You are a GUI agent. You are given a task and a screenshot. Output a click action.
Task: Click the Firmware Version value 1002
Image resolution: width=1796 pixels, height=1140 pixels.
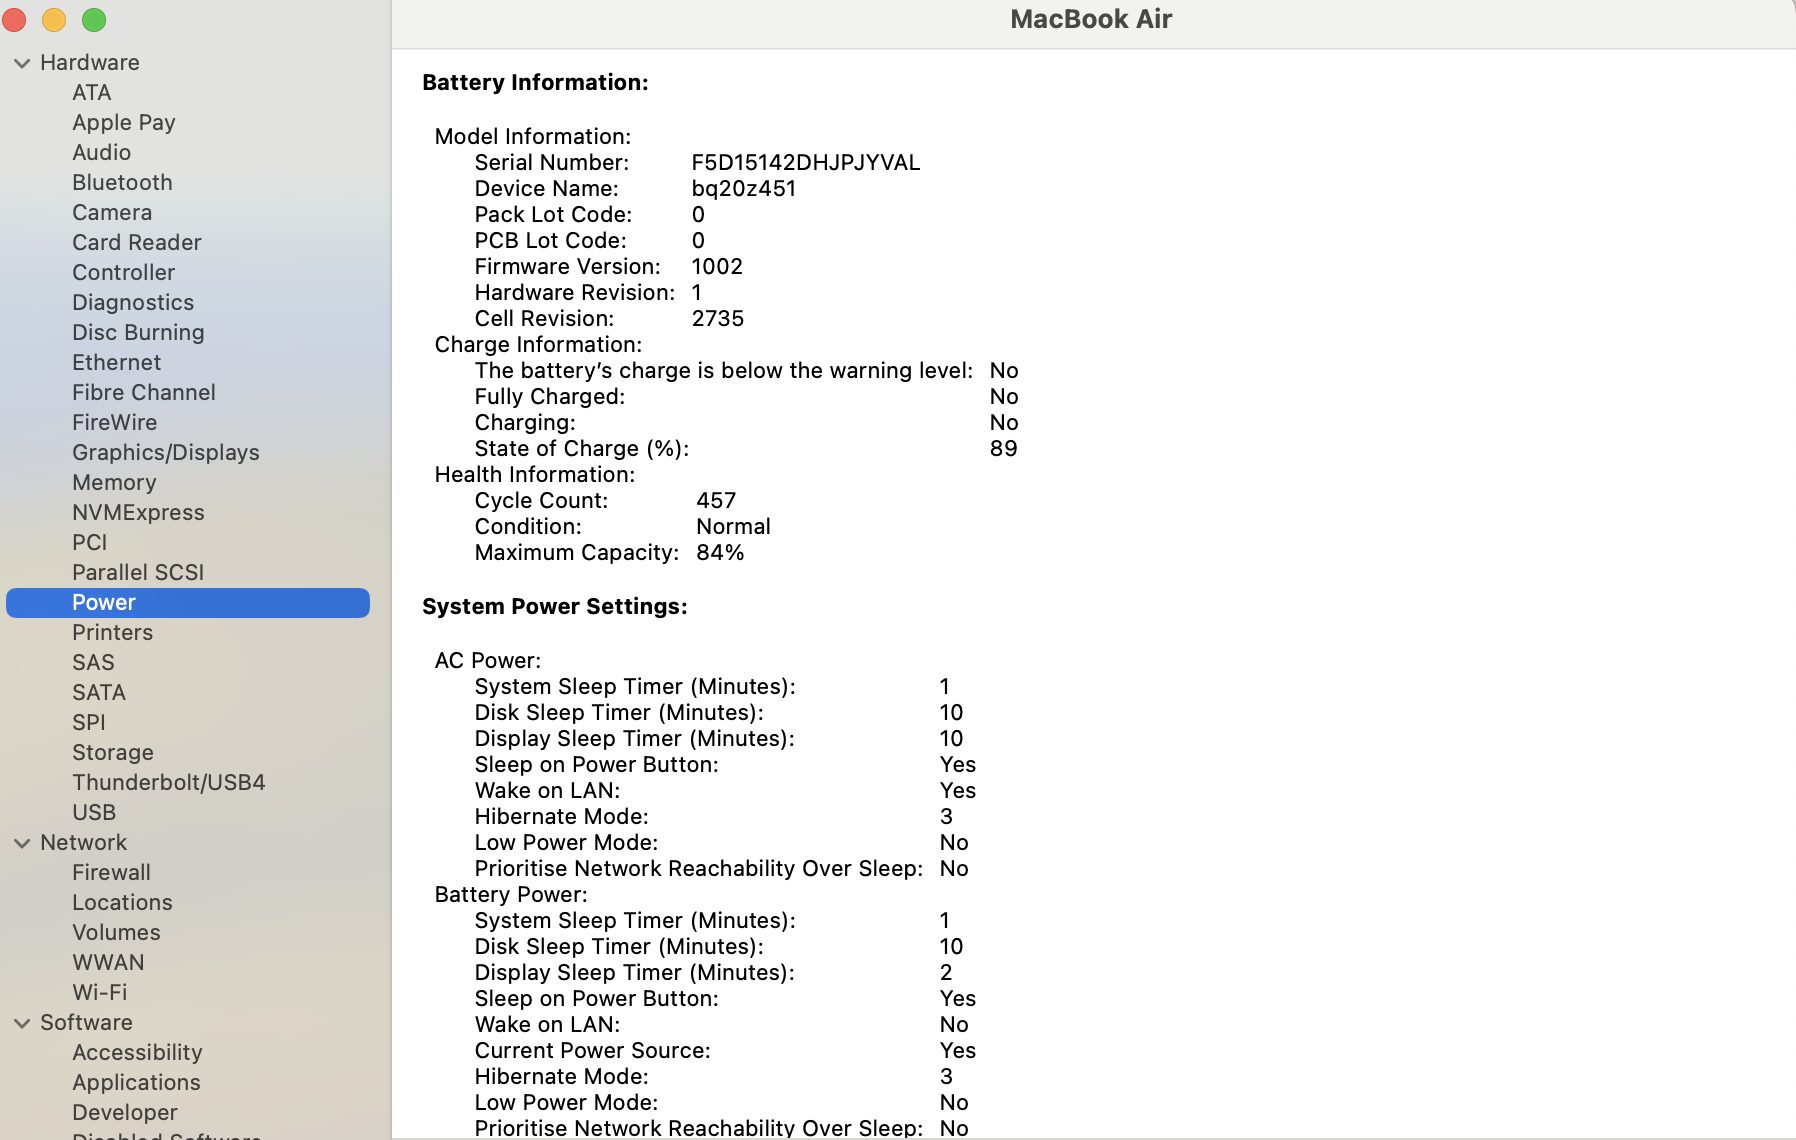717,266
